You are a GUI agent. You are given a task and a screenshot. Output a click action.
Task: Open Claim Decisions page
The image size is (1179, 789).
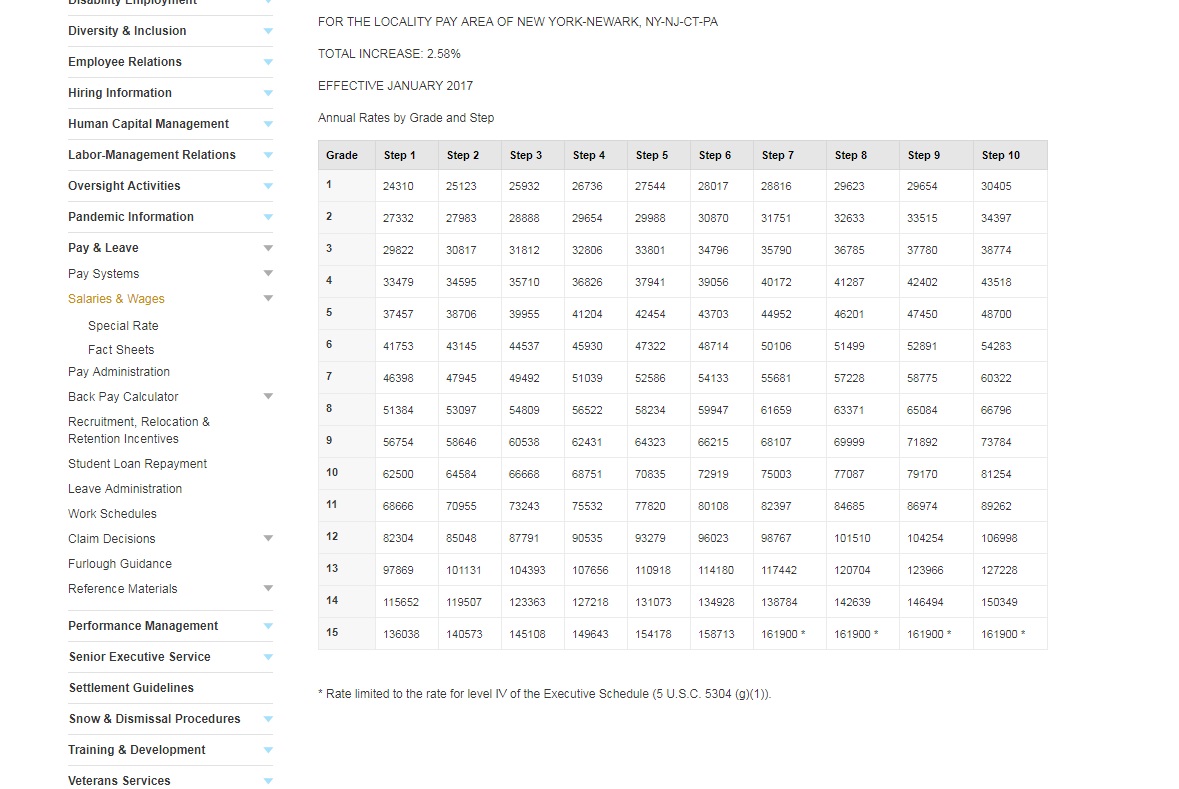pyautogui.click(x=111, y=539)
